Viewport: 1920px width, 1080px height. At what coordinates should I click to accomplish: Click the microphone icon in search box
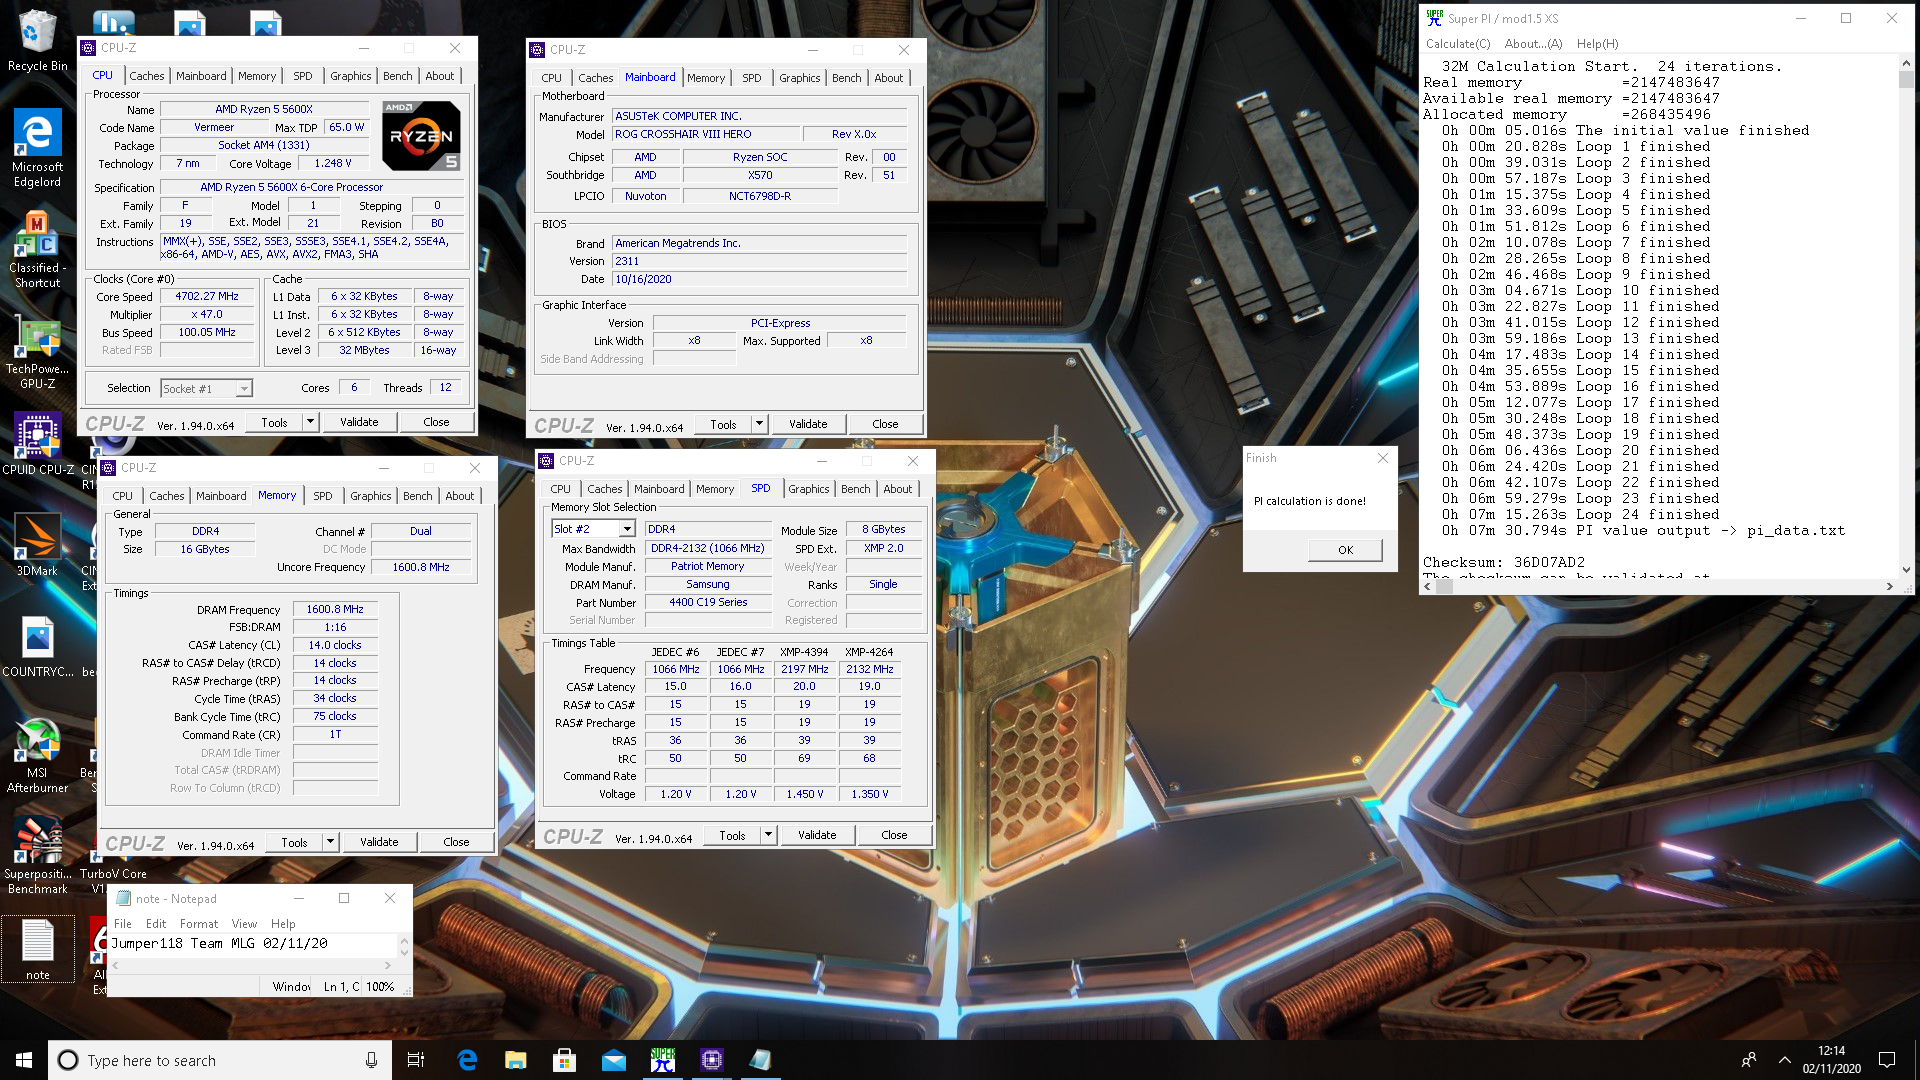coord(371,1060)
